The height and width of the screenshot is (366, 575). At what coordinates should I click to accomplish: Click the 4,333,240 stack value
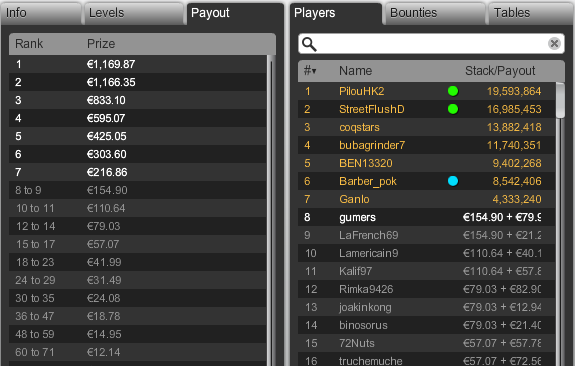coord(517,199)
